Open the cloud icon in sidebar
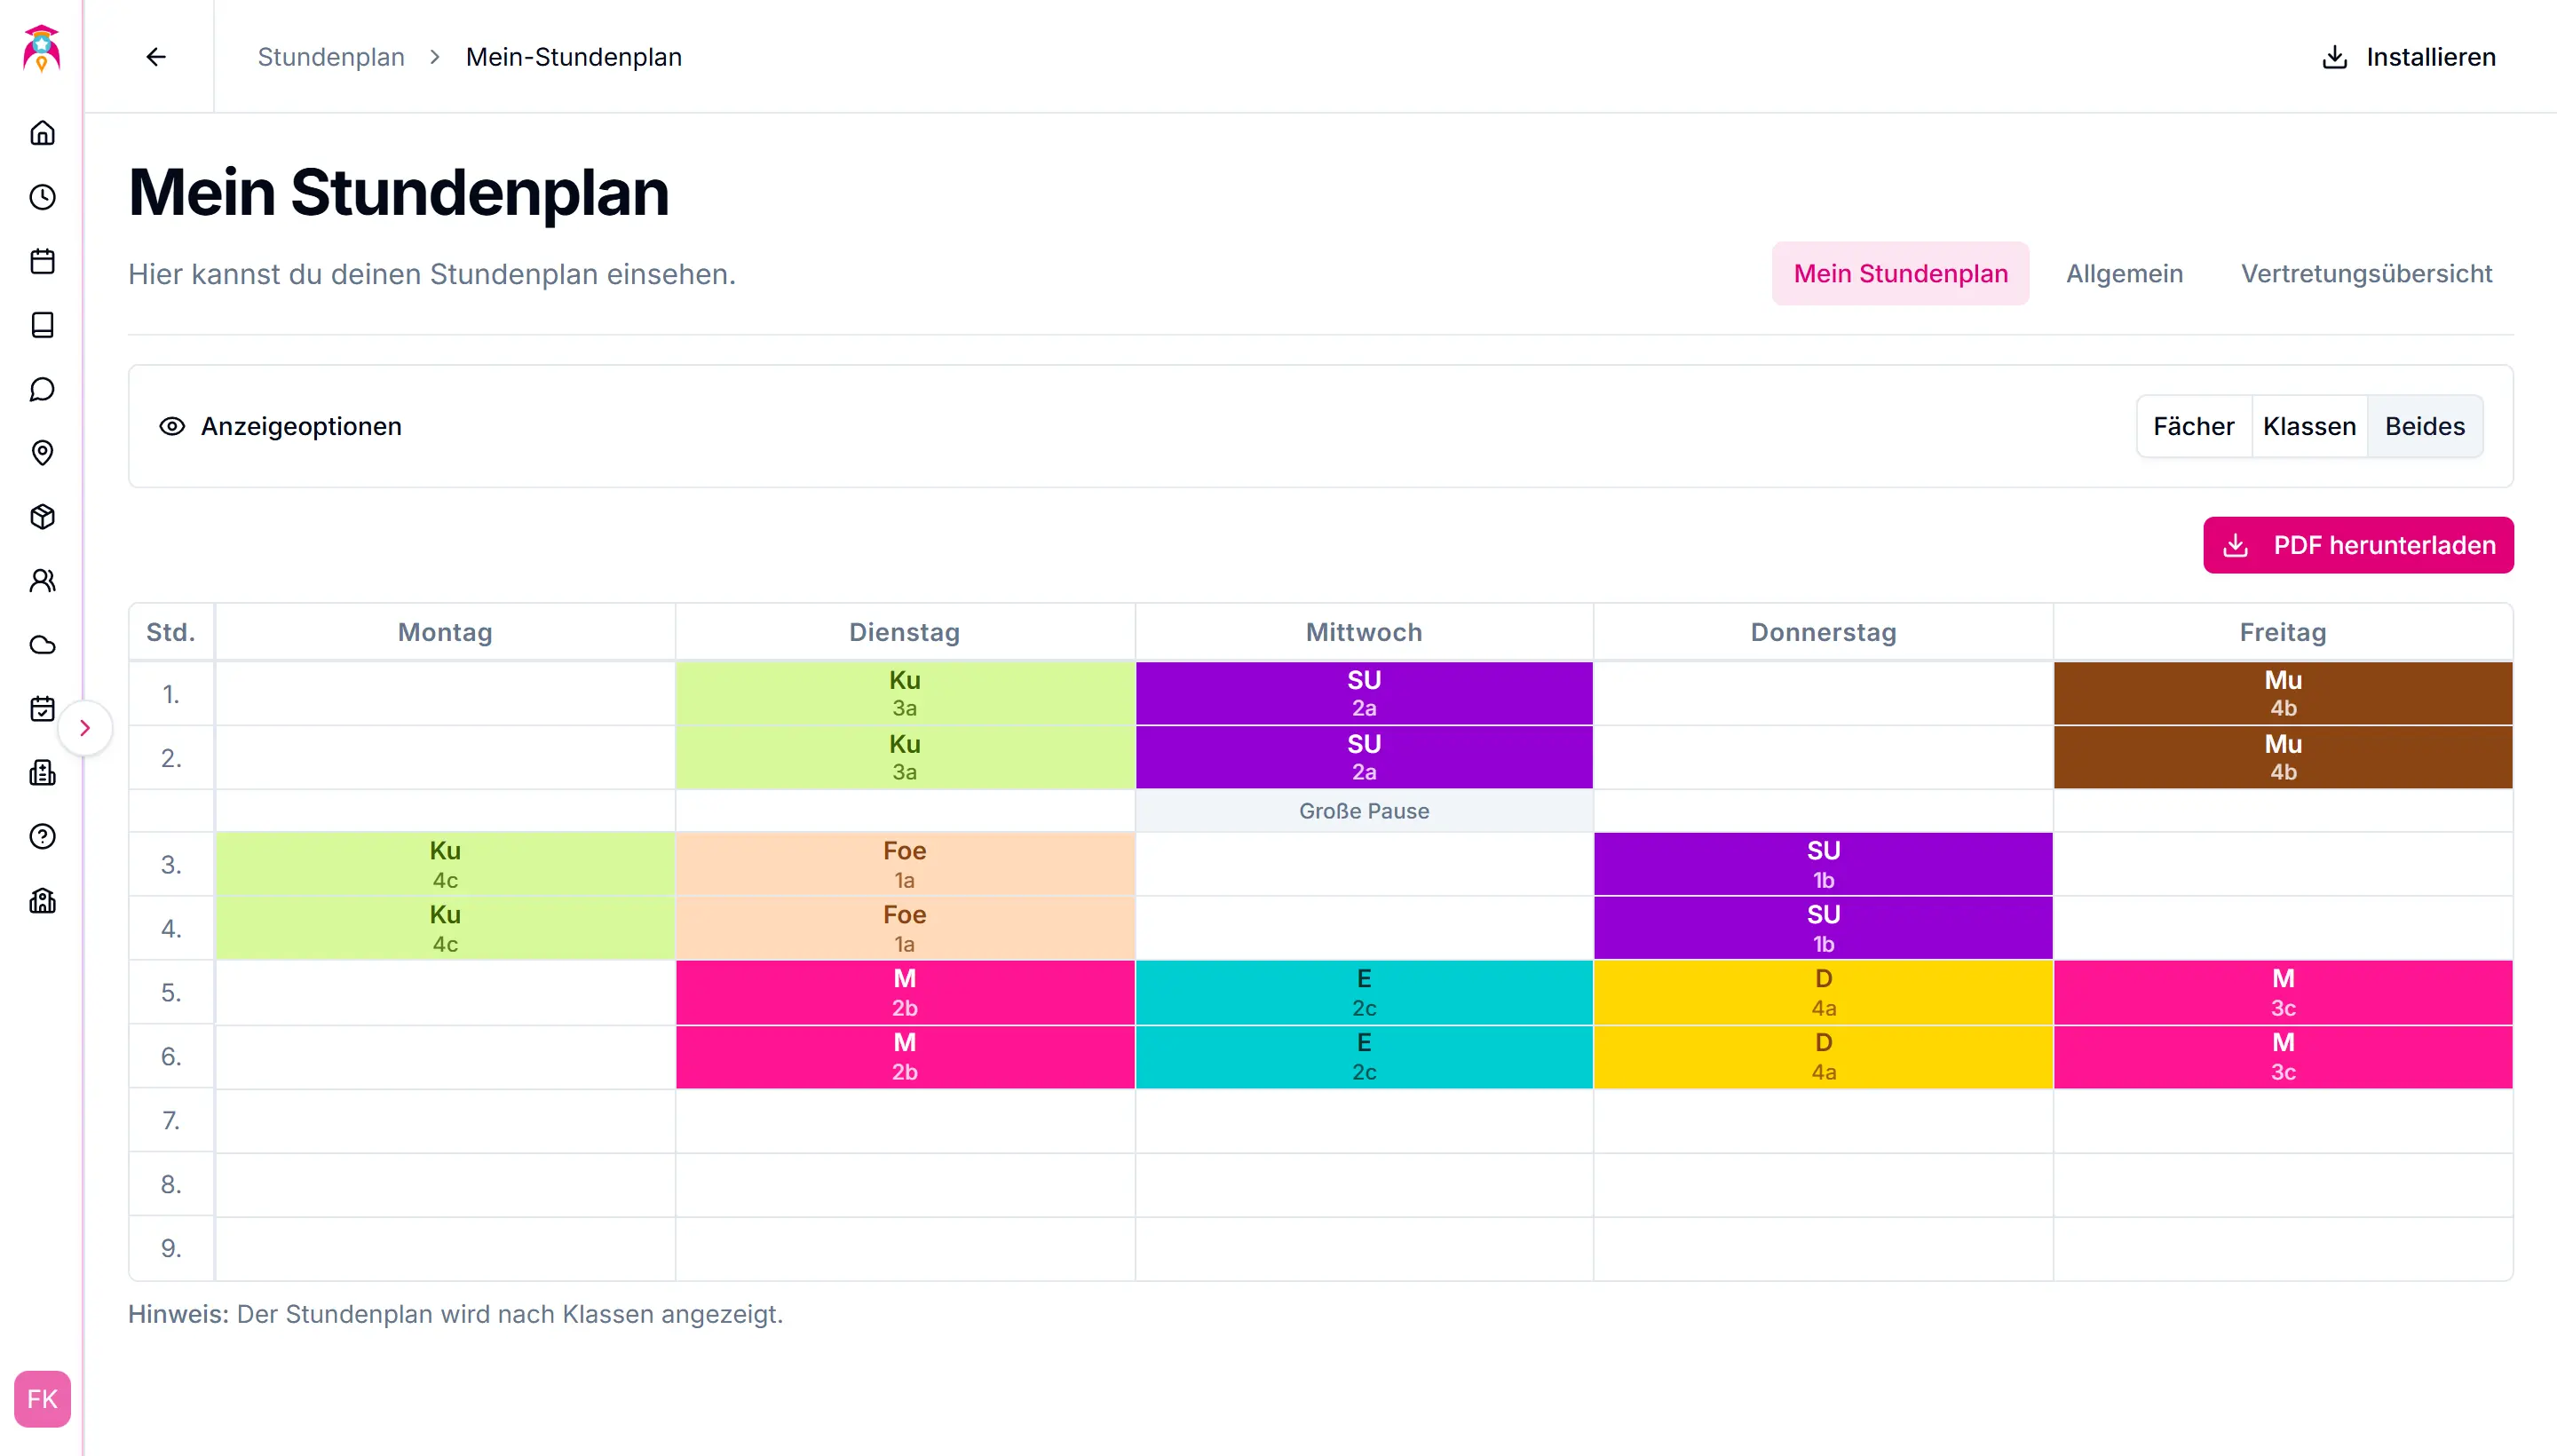 click(x=42, y=645)
